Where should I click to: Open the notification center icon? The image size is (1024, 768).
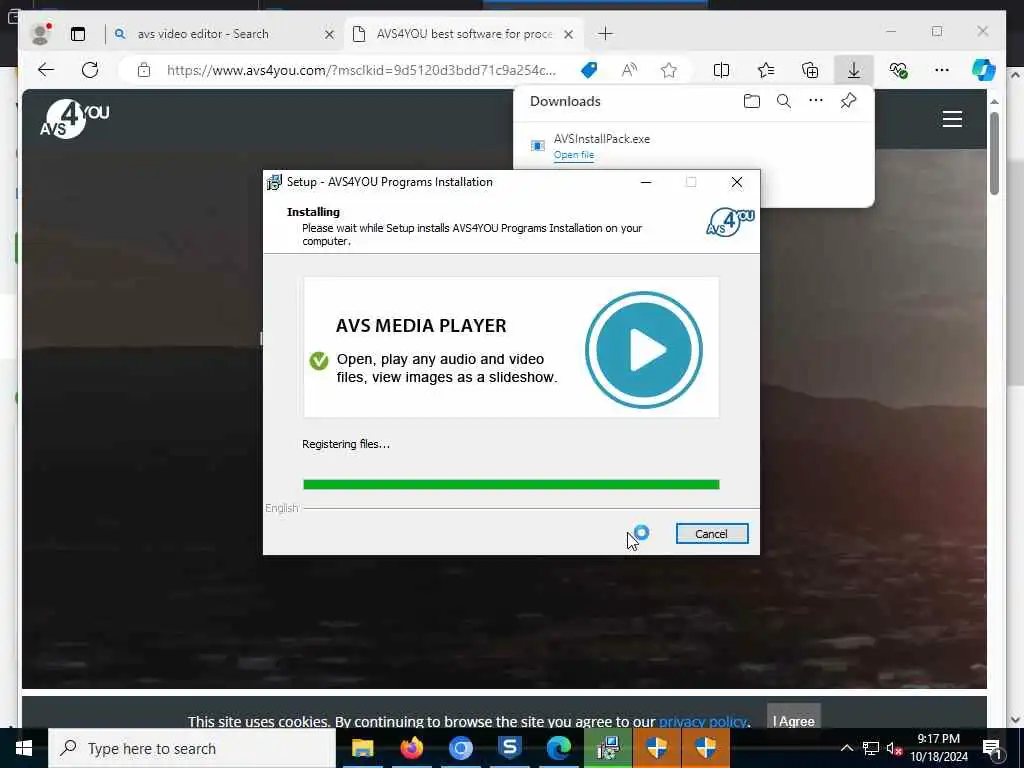pyautogui.click(x=992, y=749)
